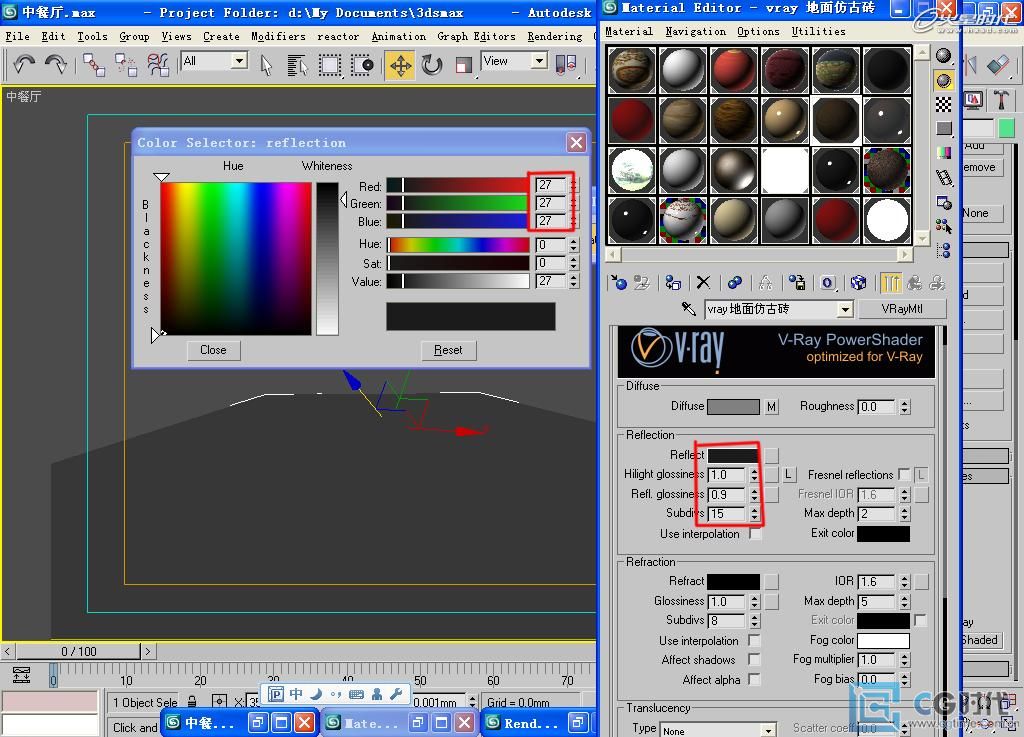The image size is (1024, 737).
Task: Click Close in the Color Selector
Action: point(213,350)
